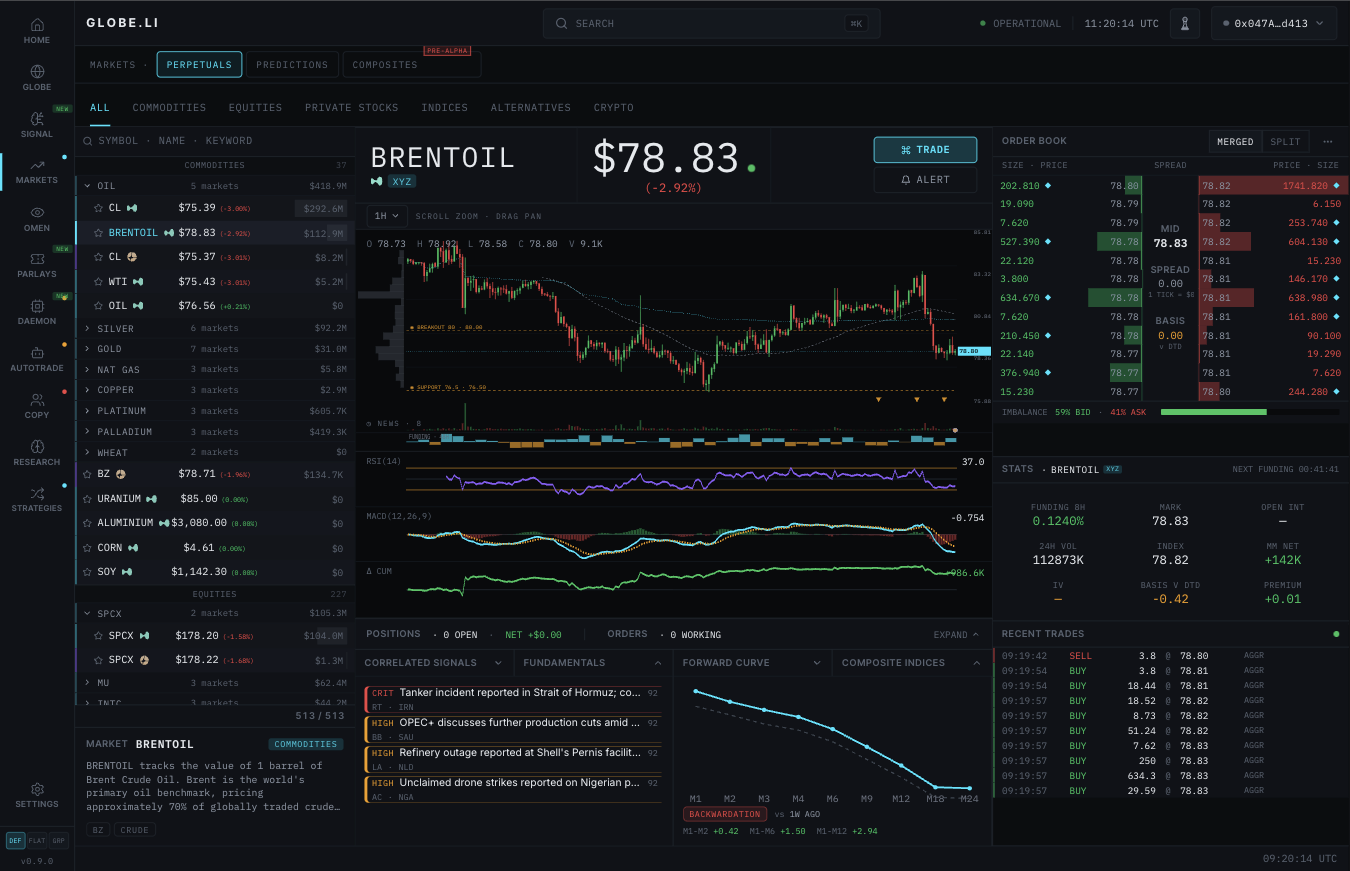The height and width of the screenshot is (871, 1350).
Task: Open the Strategies shuffle icon
Action: [x=37, y=499]
